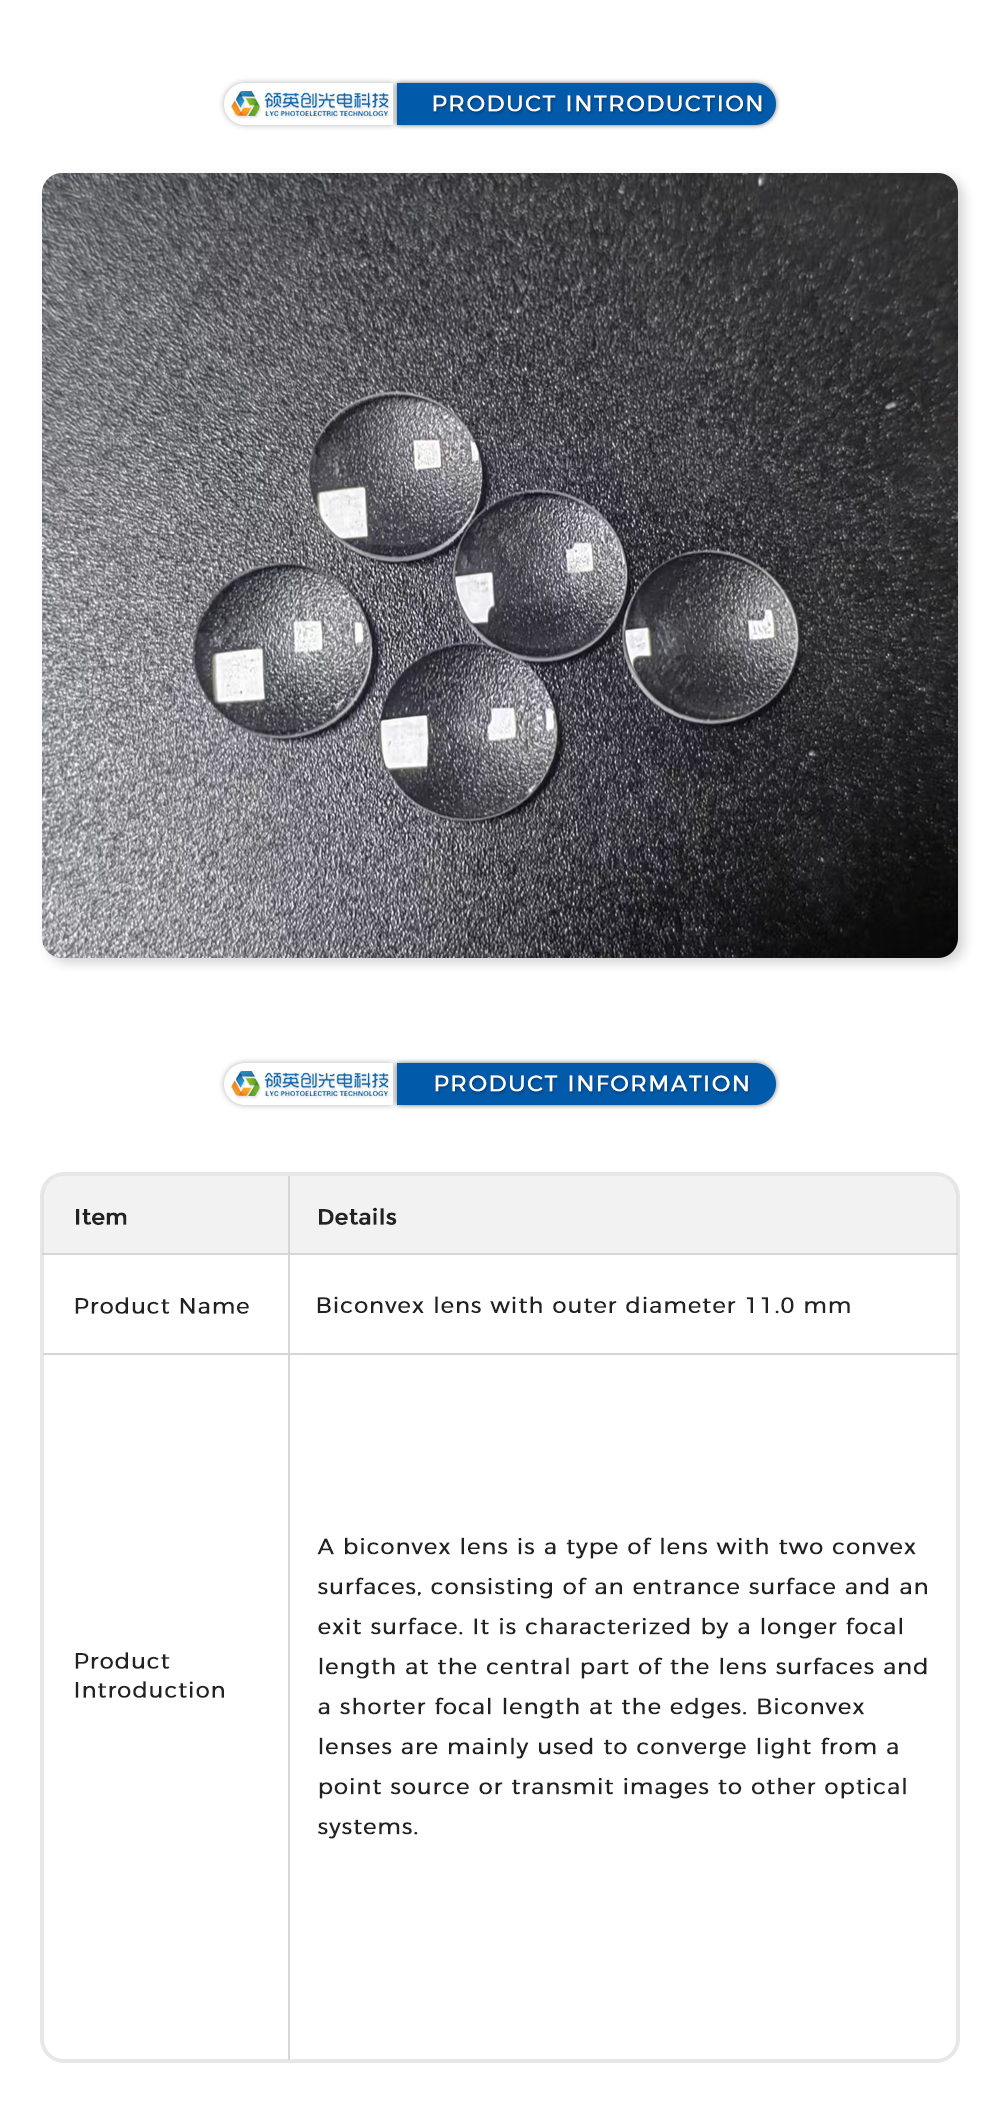Screen dimensions: 1000x2105
Task: Click the Details column header
Action: point(357,1217)
